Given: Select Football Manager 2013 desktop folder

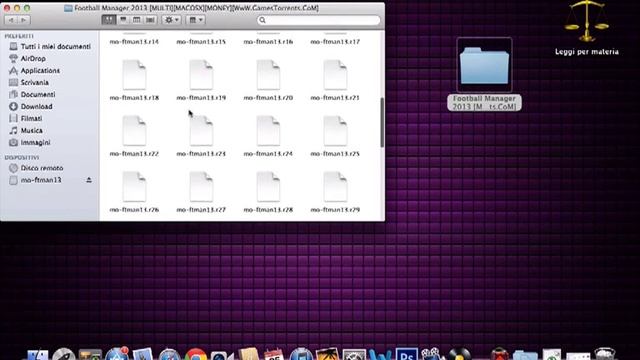Looking at the screenshot, I should 484,65.
